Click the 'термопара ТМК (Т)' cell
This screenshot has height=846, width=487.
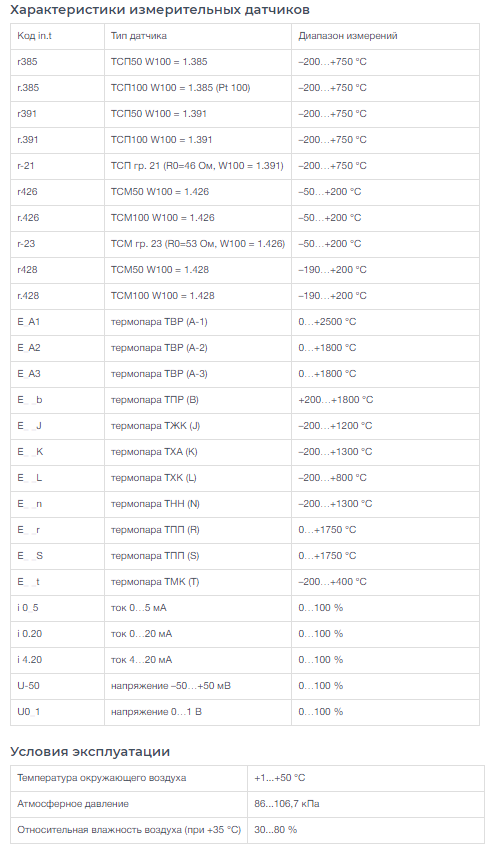coord(198,582)
